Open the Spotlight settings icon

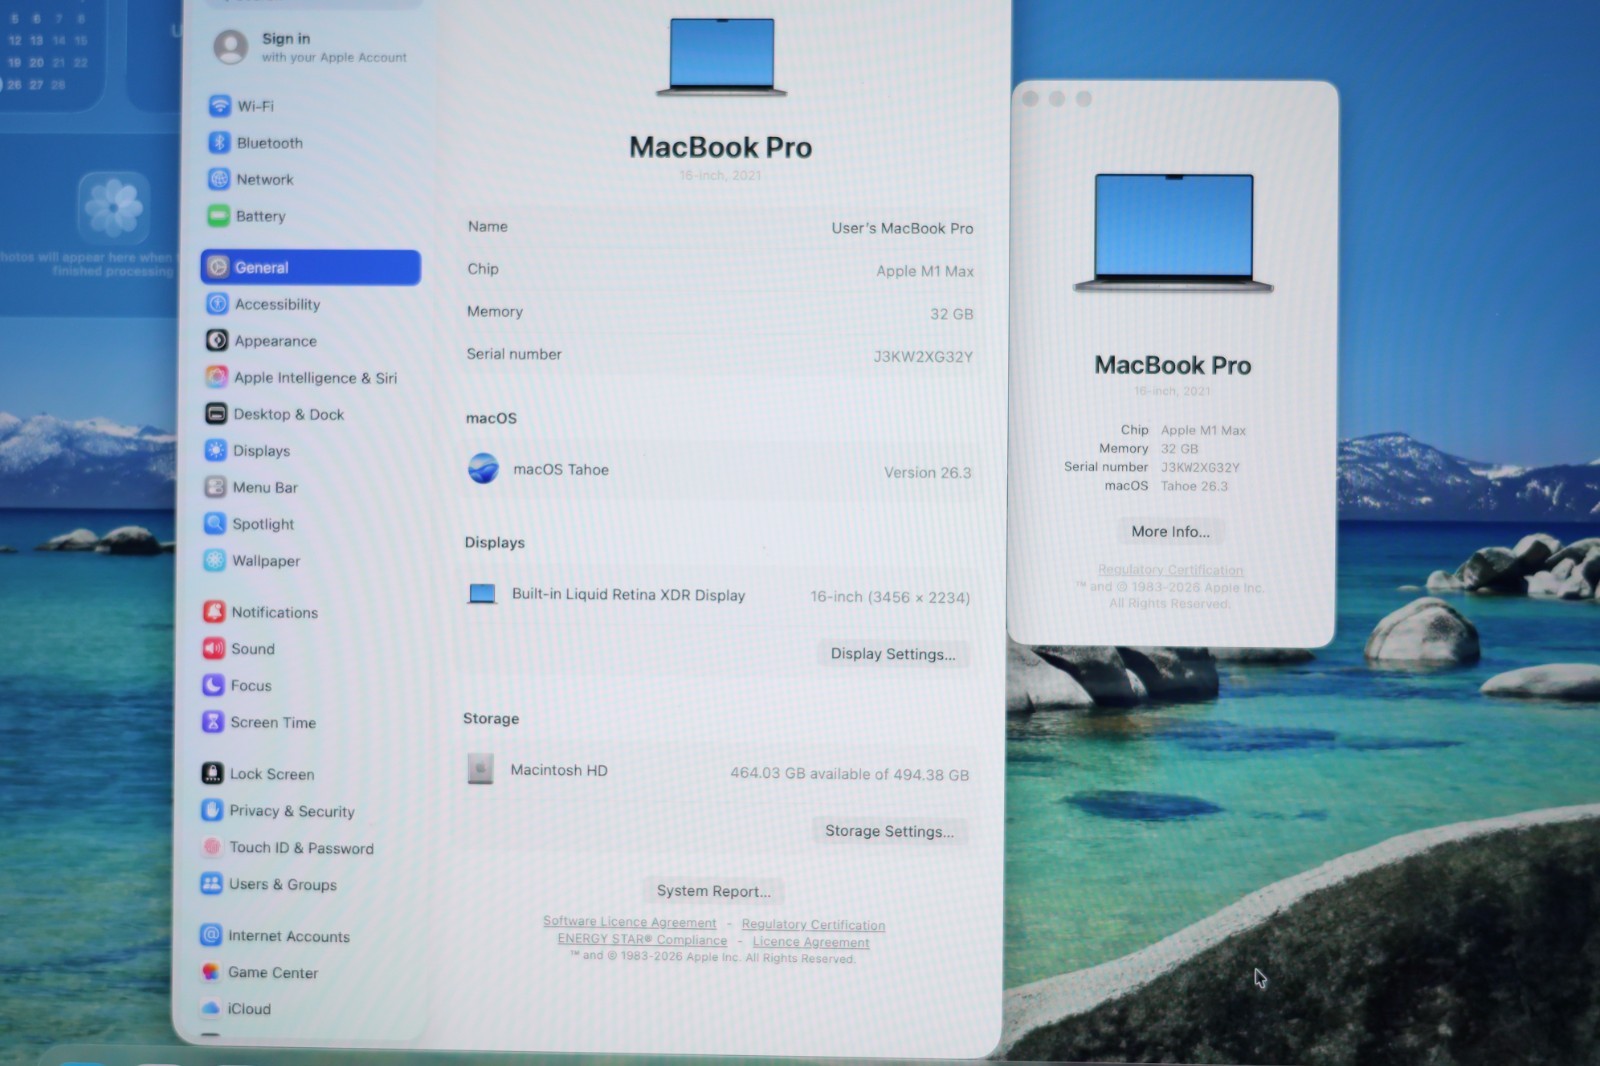tap(215, 524)
